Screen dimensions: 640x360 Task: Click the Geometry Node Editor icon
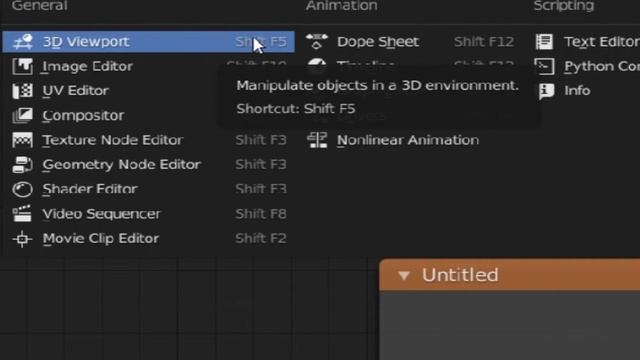pos(22,164)
